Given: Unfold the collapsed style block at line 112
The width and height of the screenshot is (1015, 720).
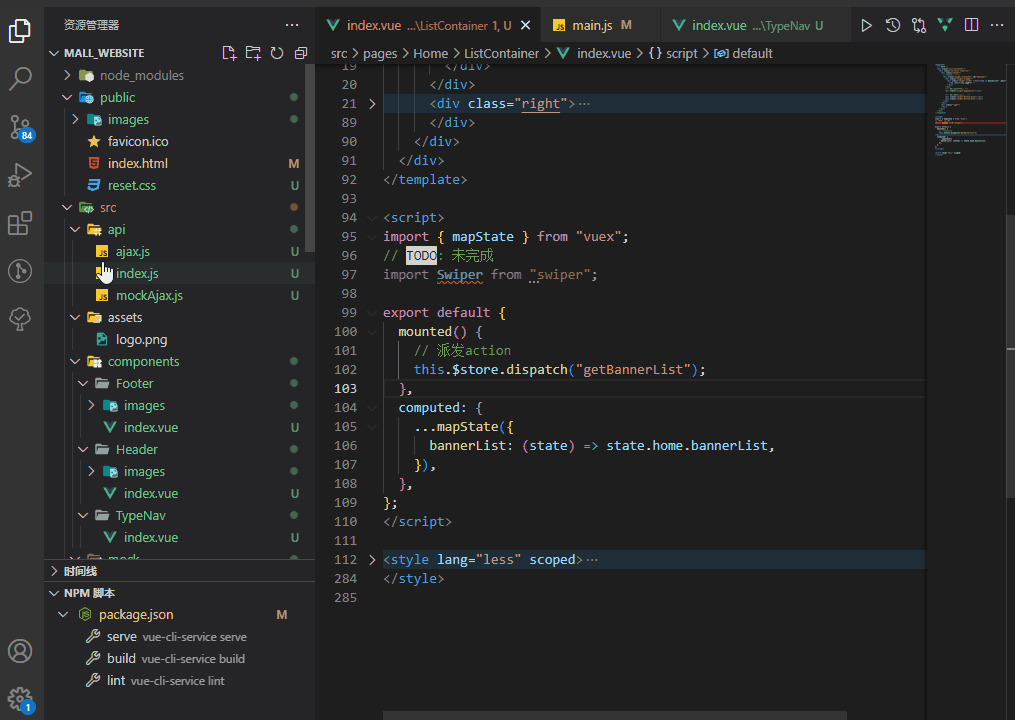Looking at the screenshot, I should (x=372, y=560).
